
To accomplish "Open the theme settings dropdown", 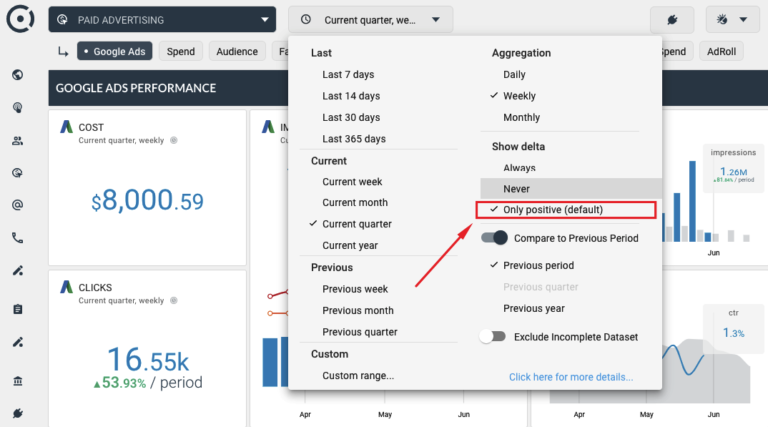I will pos(732,20).
